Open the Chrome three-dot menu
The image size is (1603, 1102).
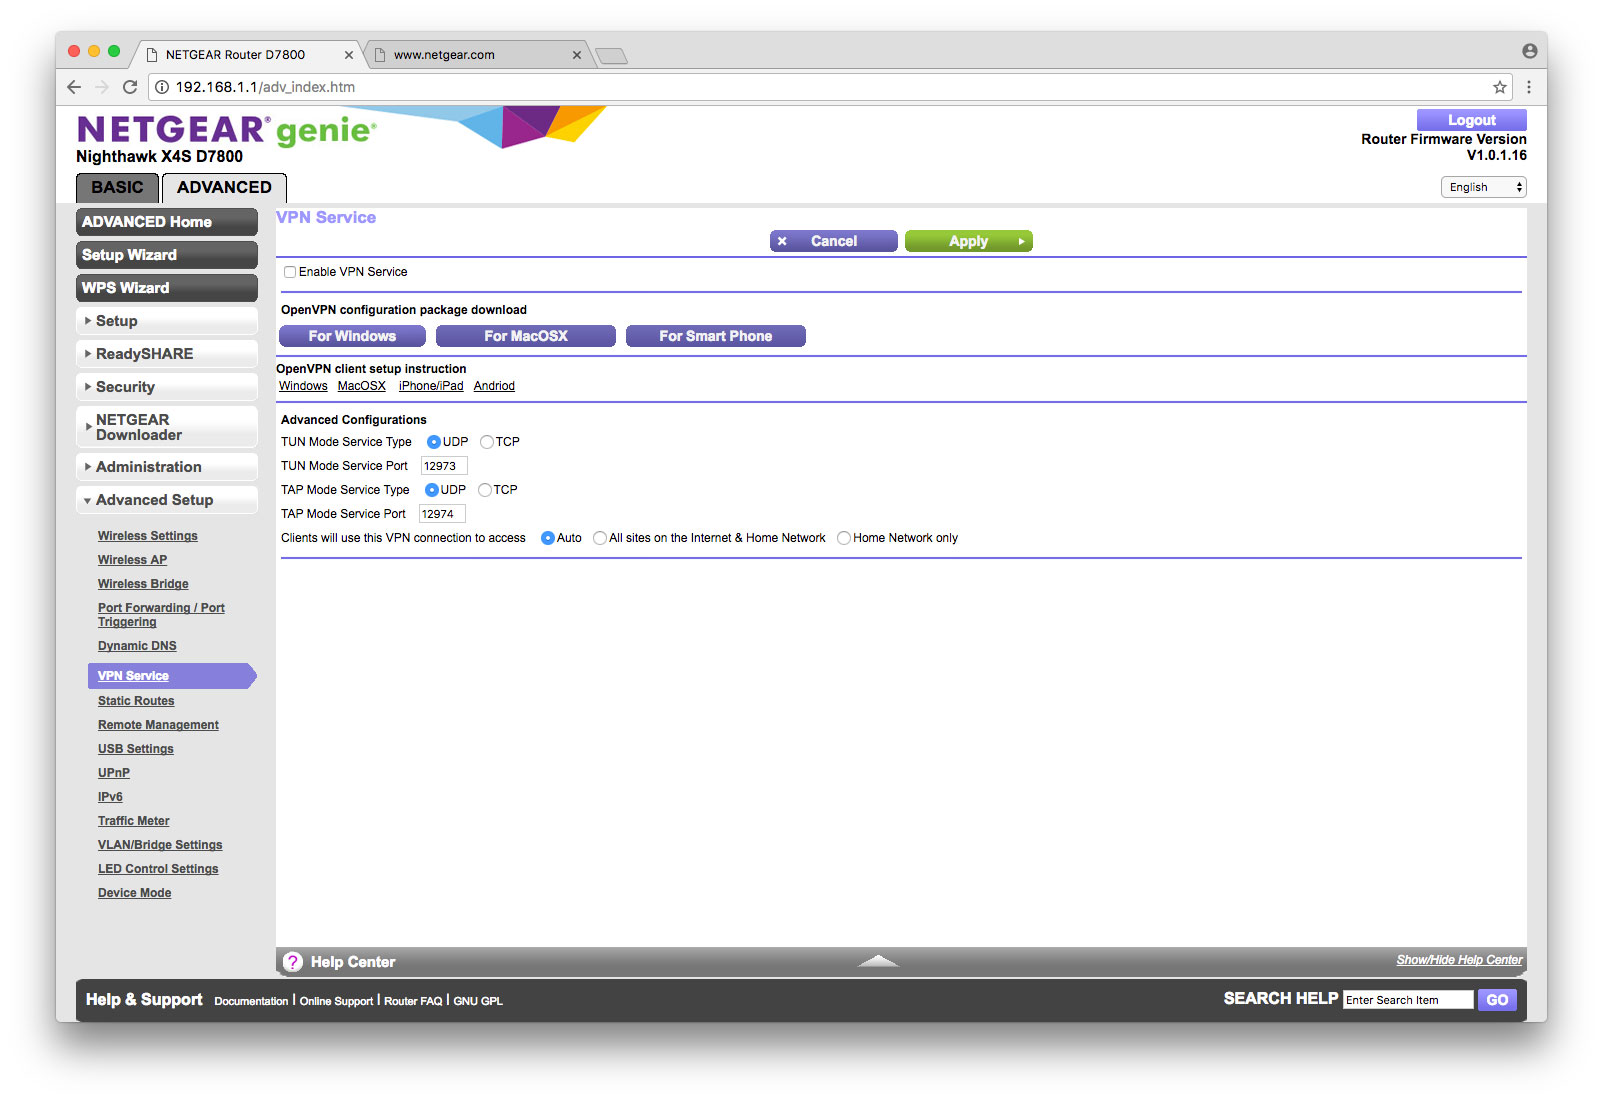pyautogui.click(x=1529, y=87)
